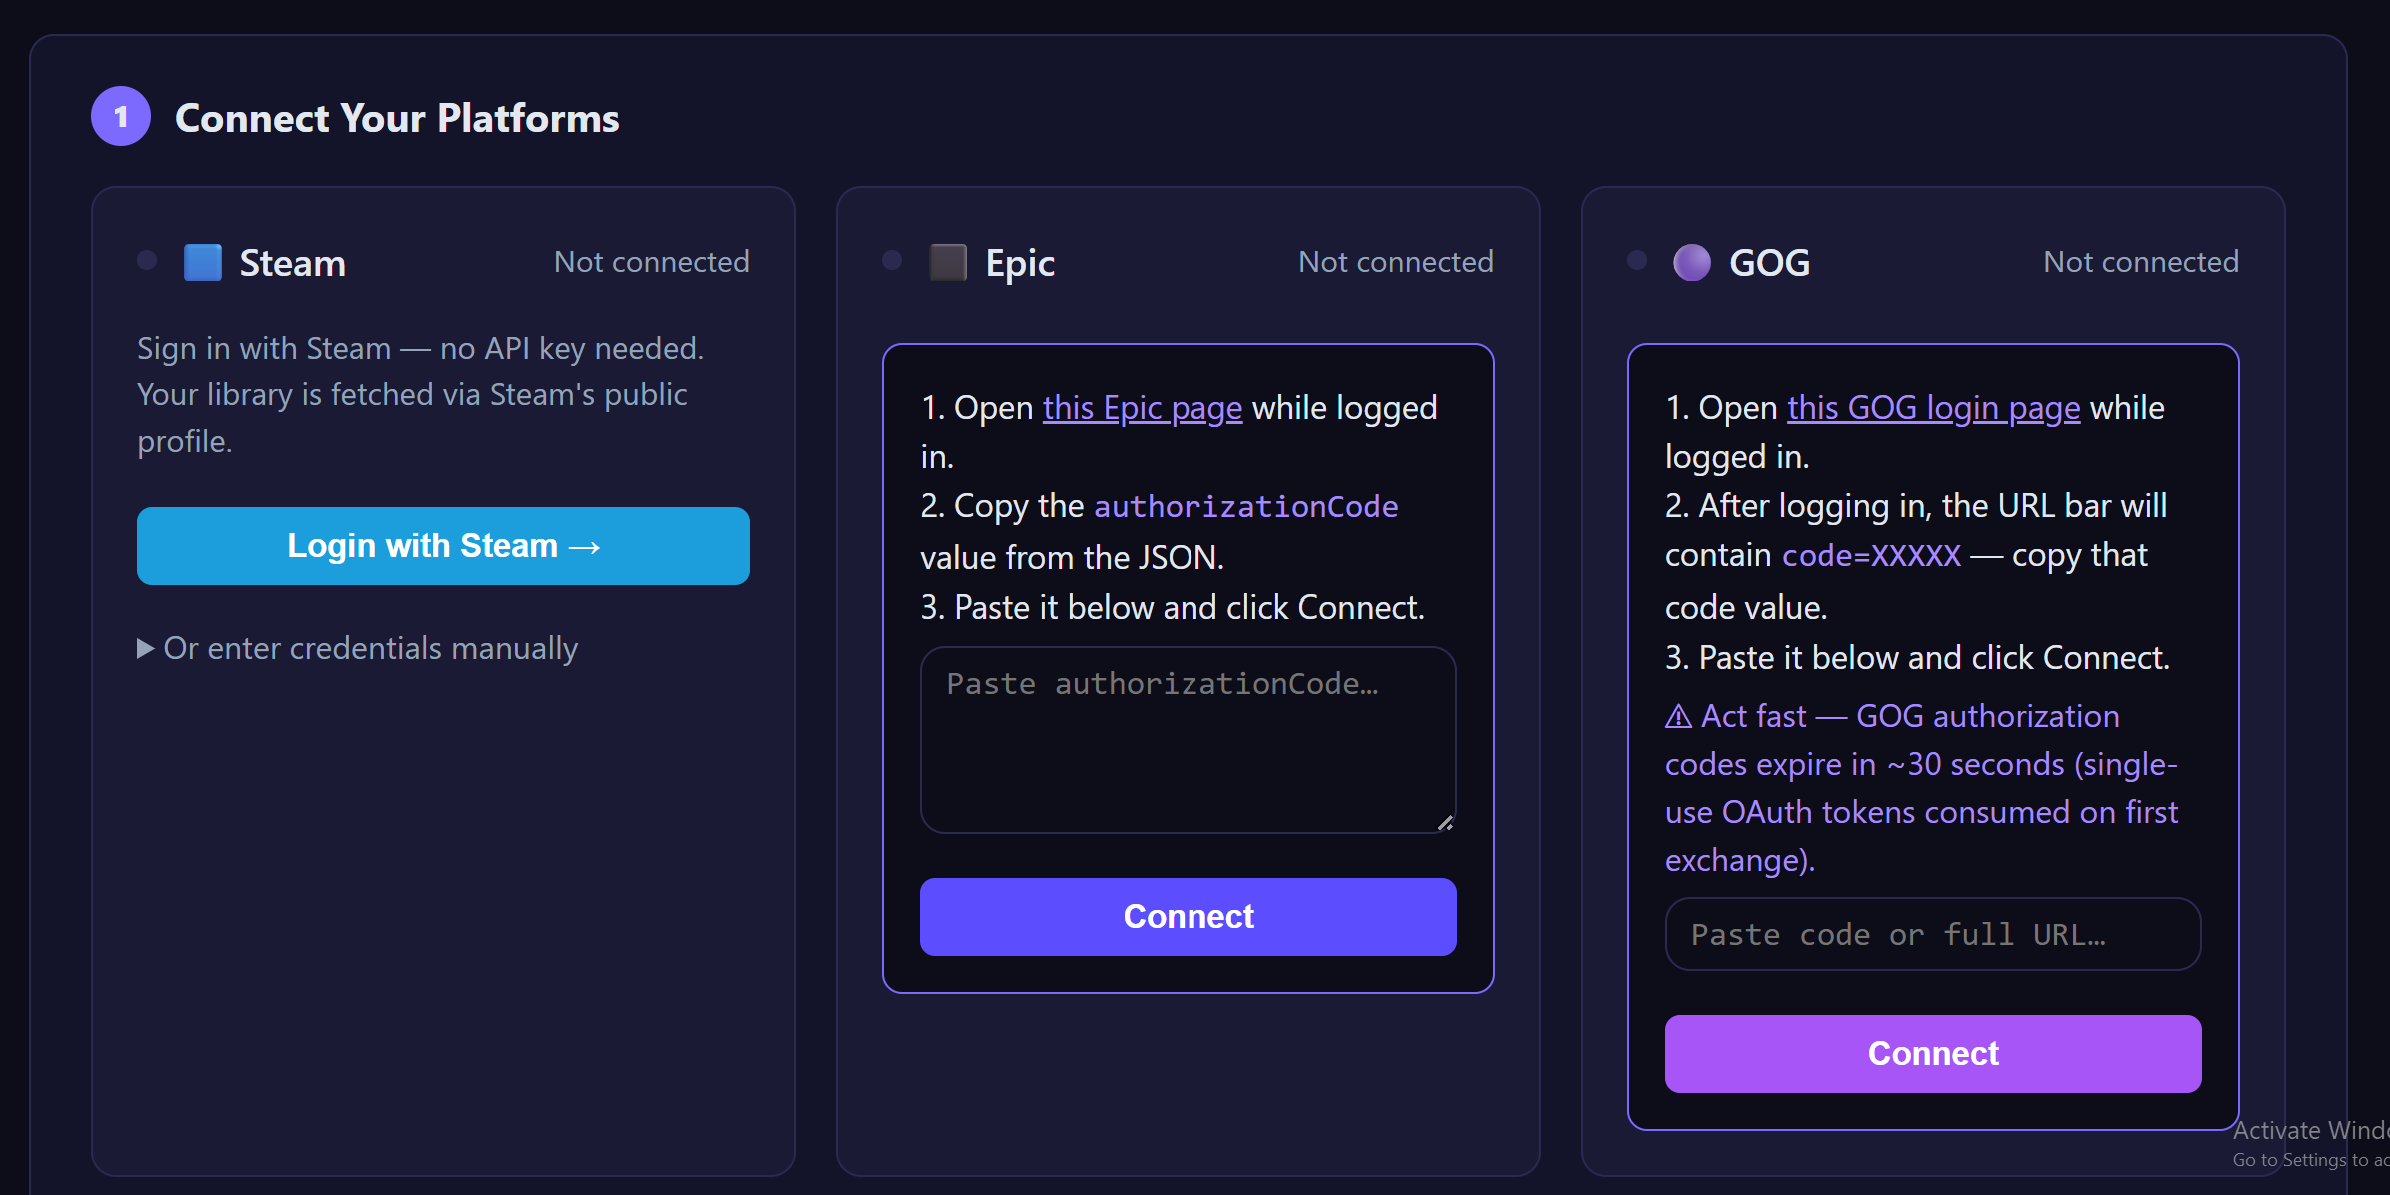Click the Sign in with Steam description
This screenshot has width=2390, height=1195.
(x=421, y=395)
